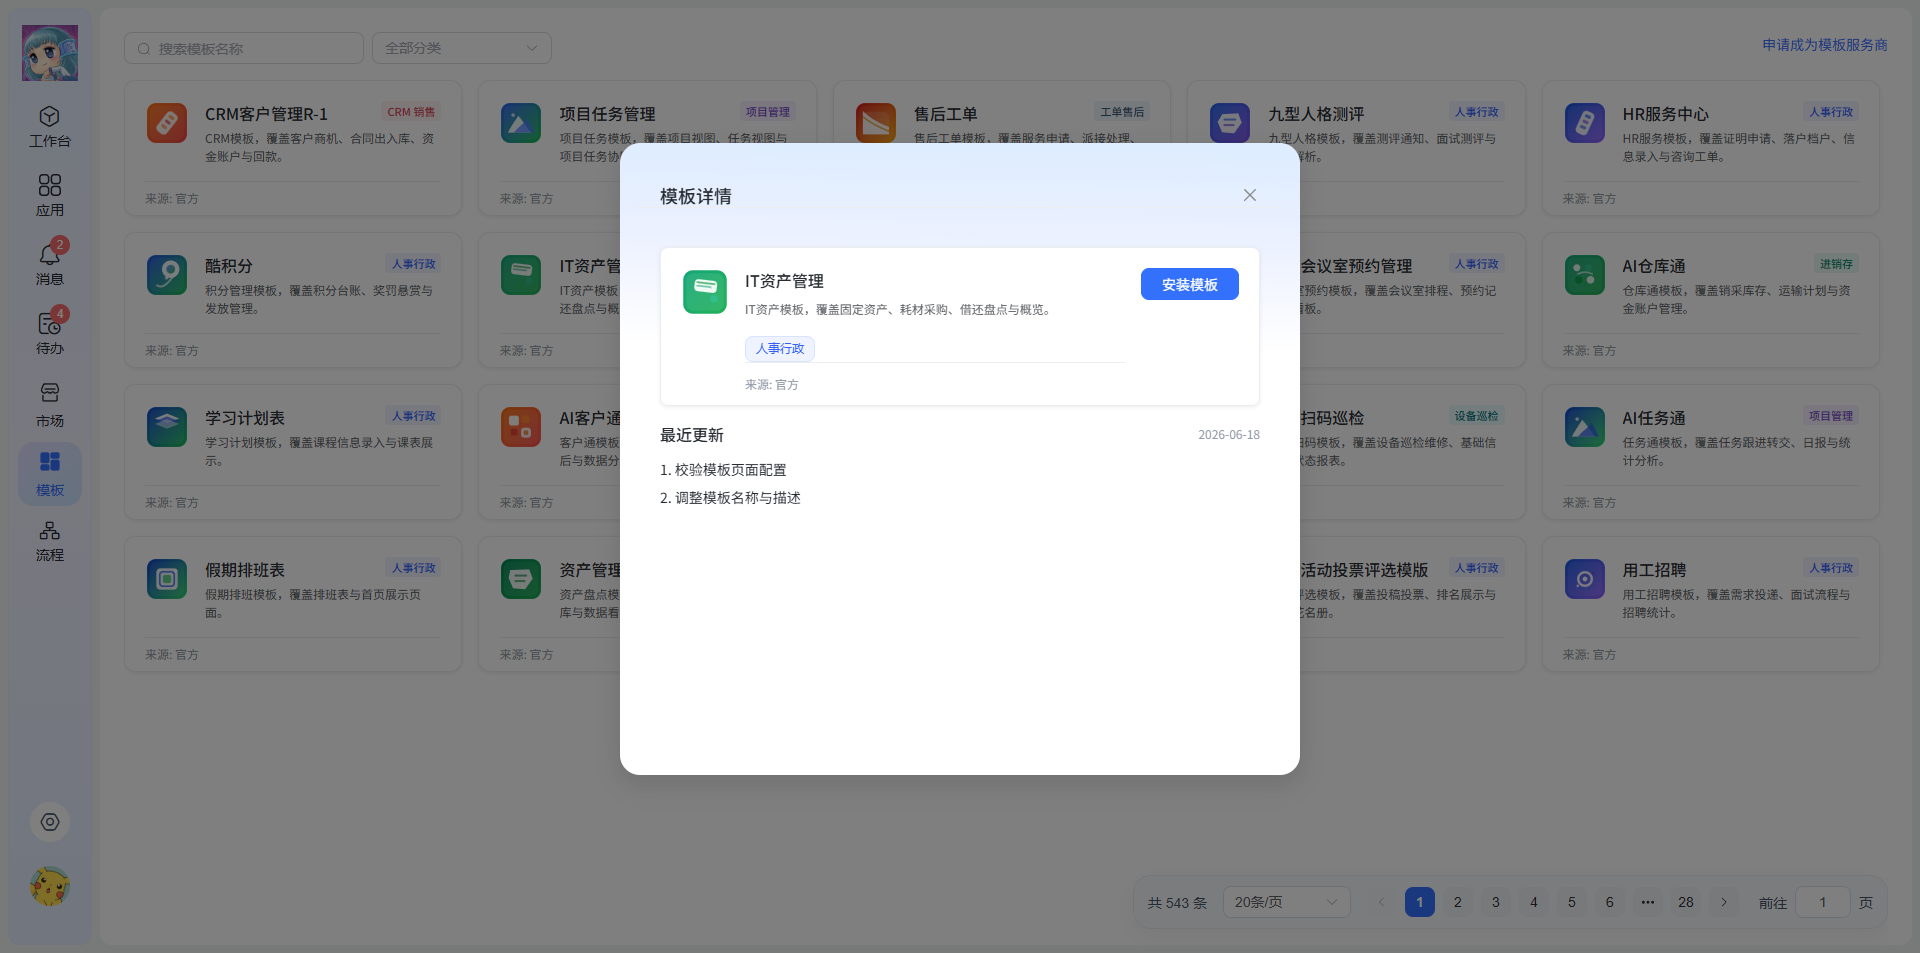The height and width of the screenshot is (953, 1920).
Task: Focus the 搜索模板名称 search field
Action: [244, 48]
